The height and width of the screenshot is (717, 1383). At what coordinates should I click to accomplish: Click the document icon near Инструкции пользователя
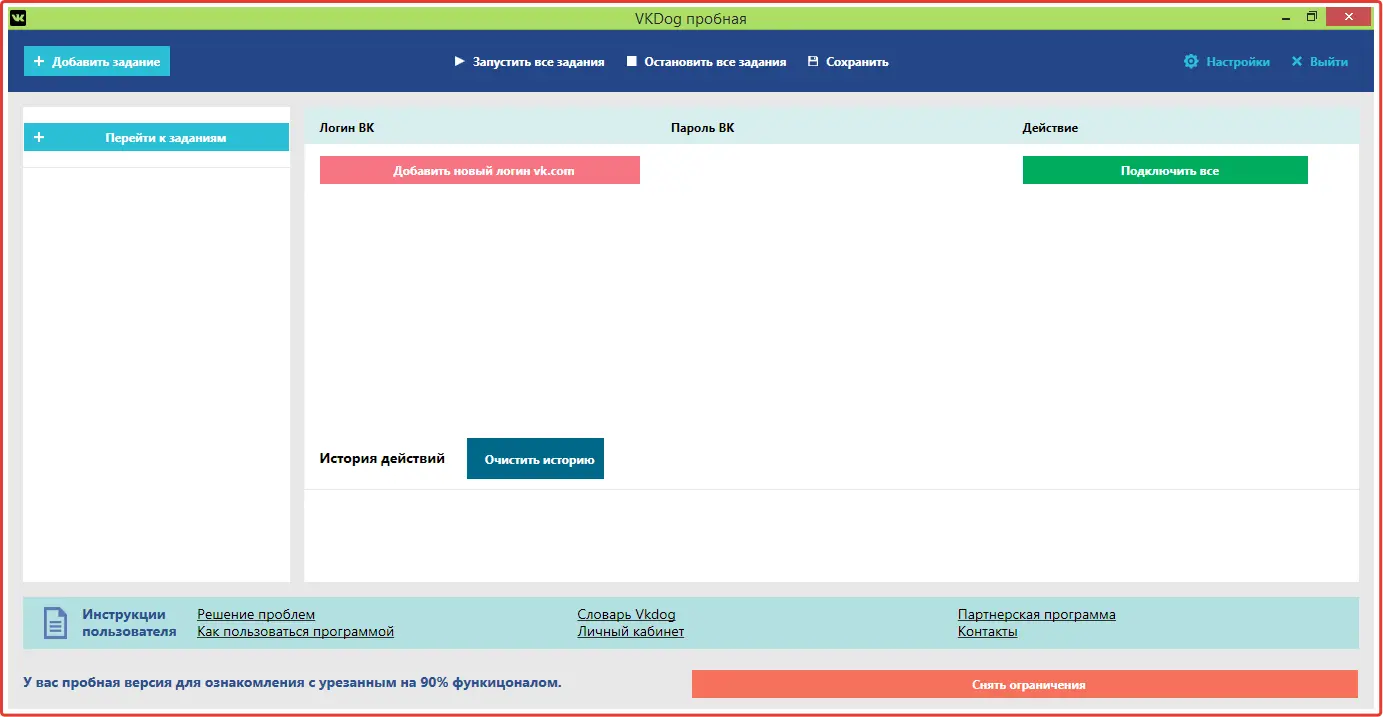pyautogui.click(x=55, y=623)
